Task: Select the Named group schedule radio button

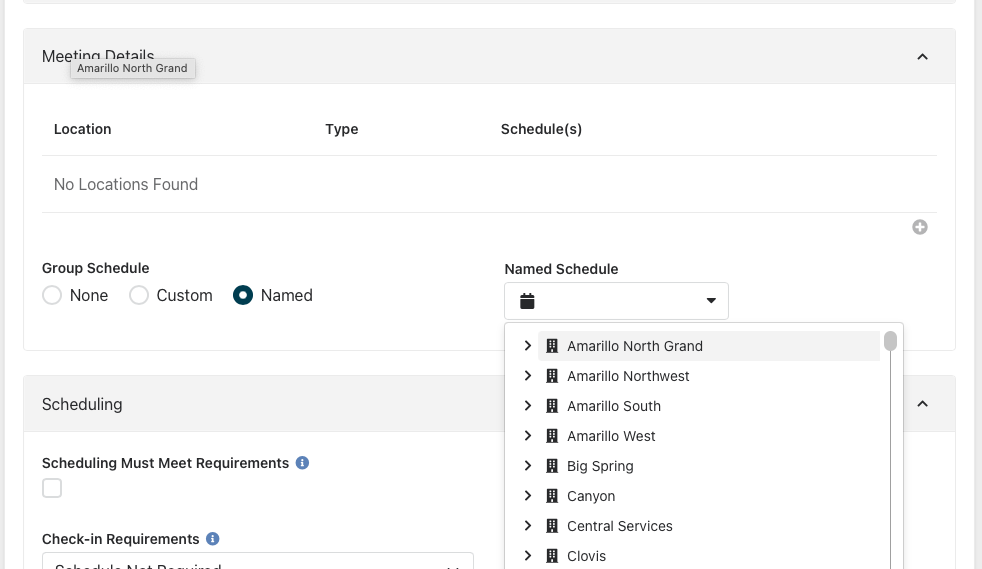Action: point(243,295)
